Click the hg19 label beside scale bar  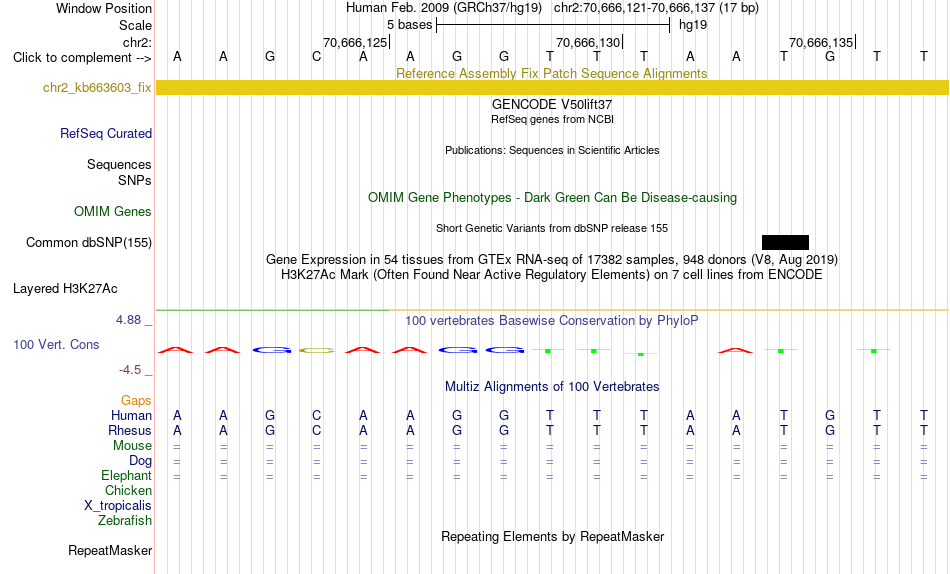[693, 25]
